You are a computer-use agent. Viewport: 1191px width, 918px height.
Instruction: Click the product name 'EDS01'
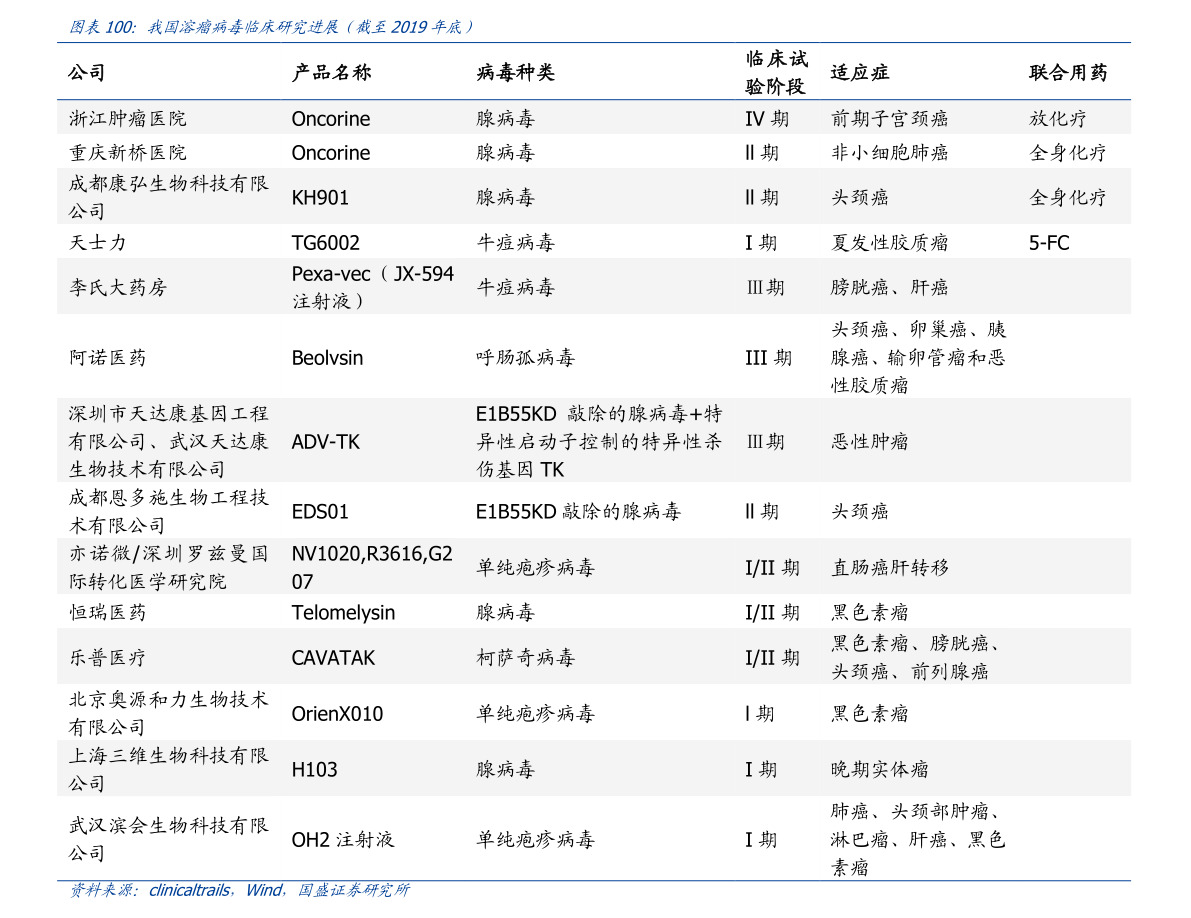pyautogui.click(x=320, y=512)
